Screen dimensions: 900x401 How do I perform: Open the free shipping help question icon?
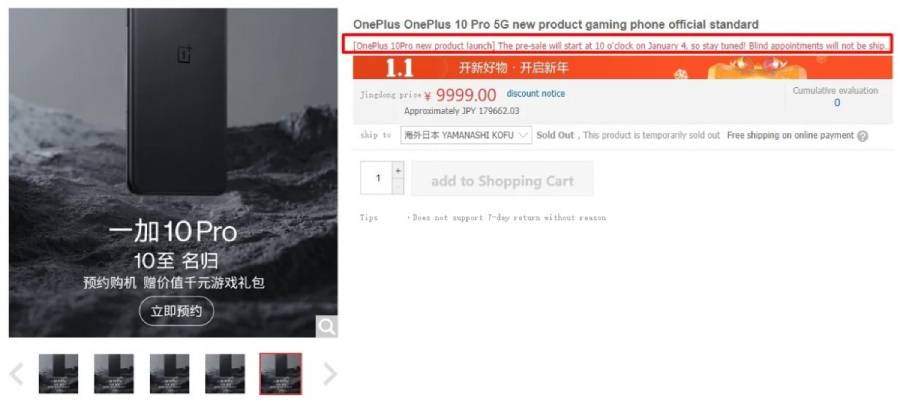click(x=862, y=136)
